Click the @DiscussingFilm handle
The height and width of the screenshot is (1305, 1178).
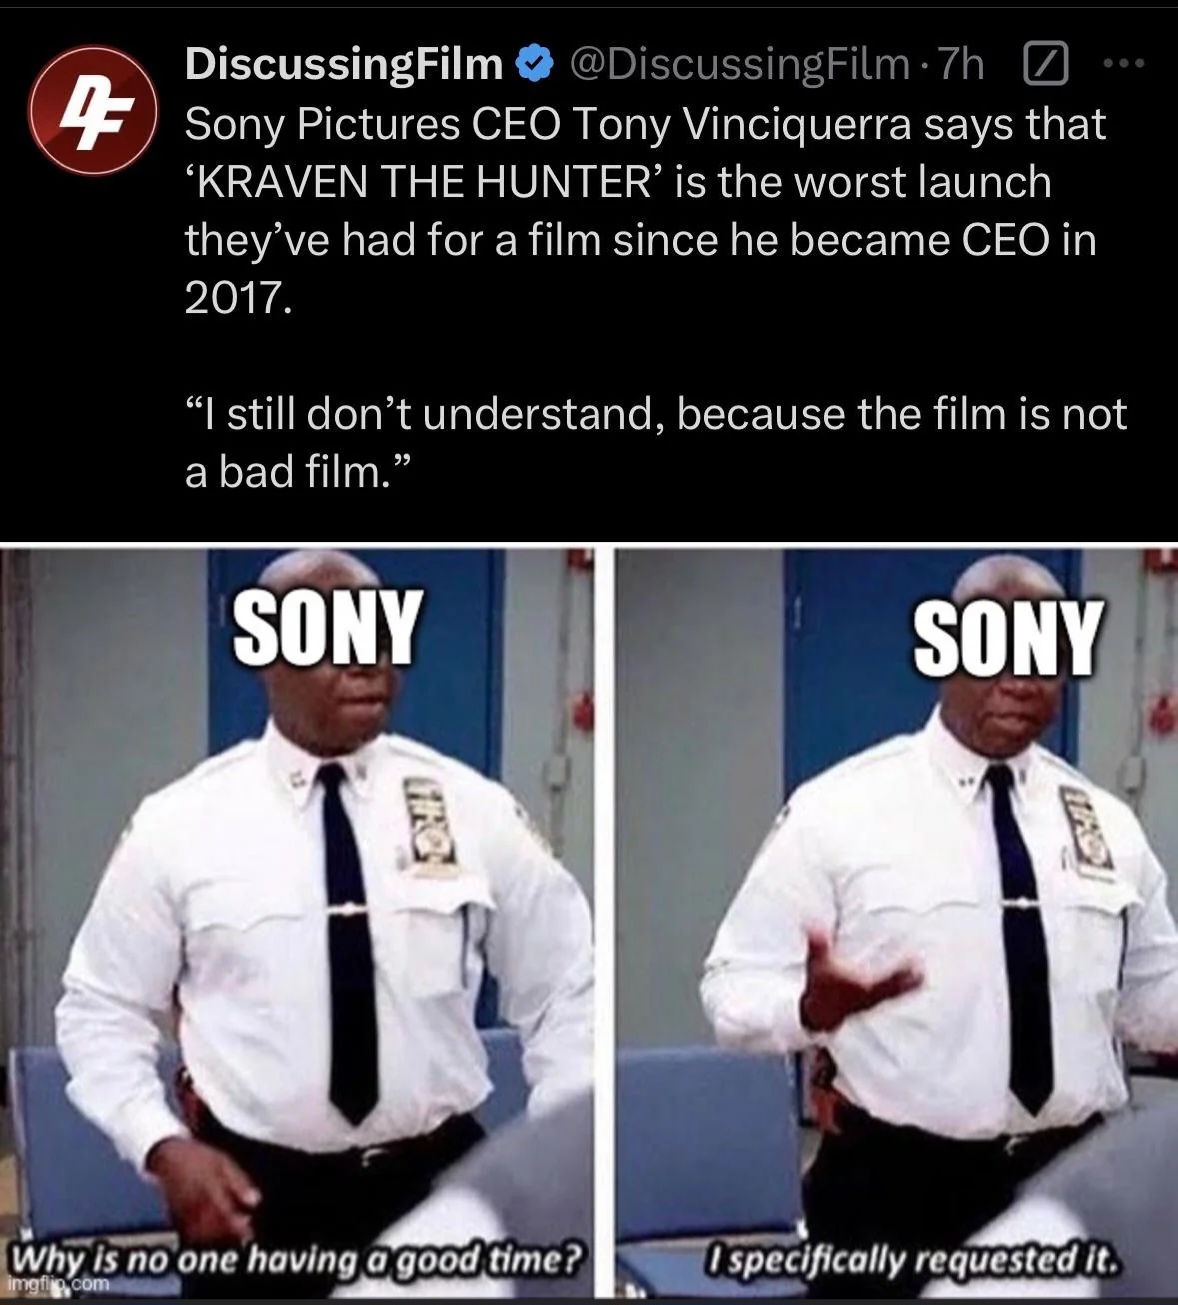pyautogui.click(x=740, y=65)
